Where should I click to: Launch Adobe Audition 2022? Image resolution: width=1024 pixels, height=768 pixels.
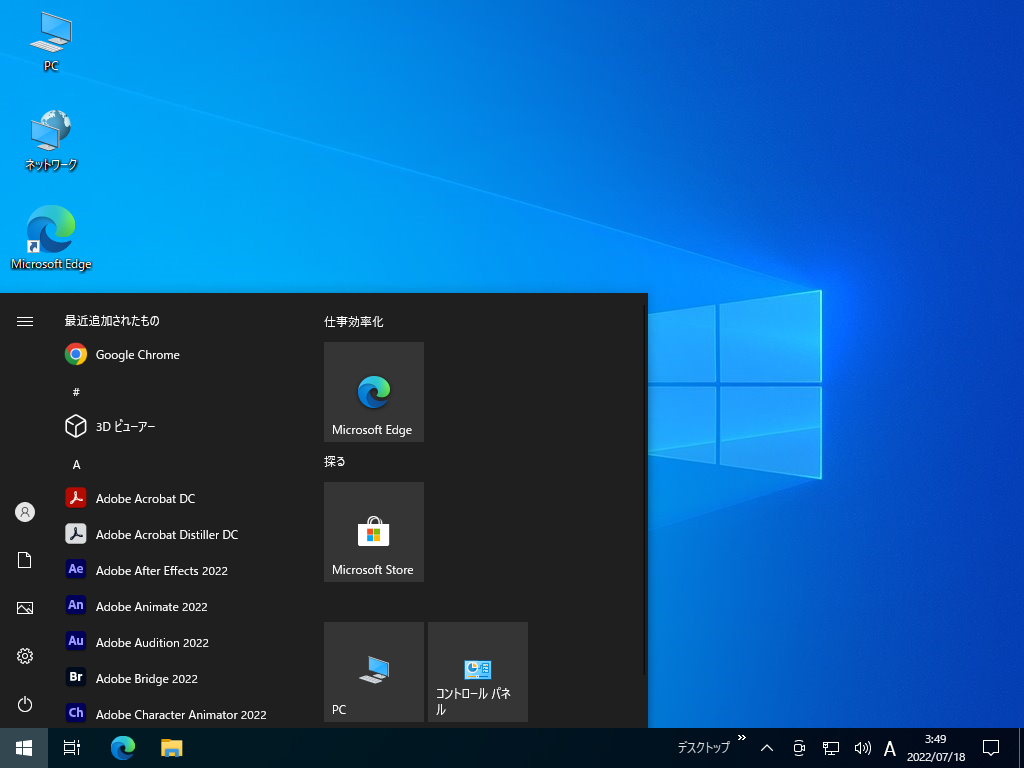[x=152, y=643]
